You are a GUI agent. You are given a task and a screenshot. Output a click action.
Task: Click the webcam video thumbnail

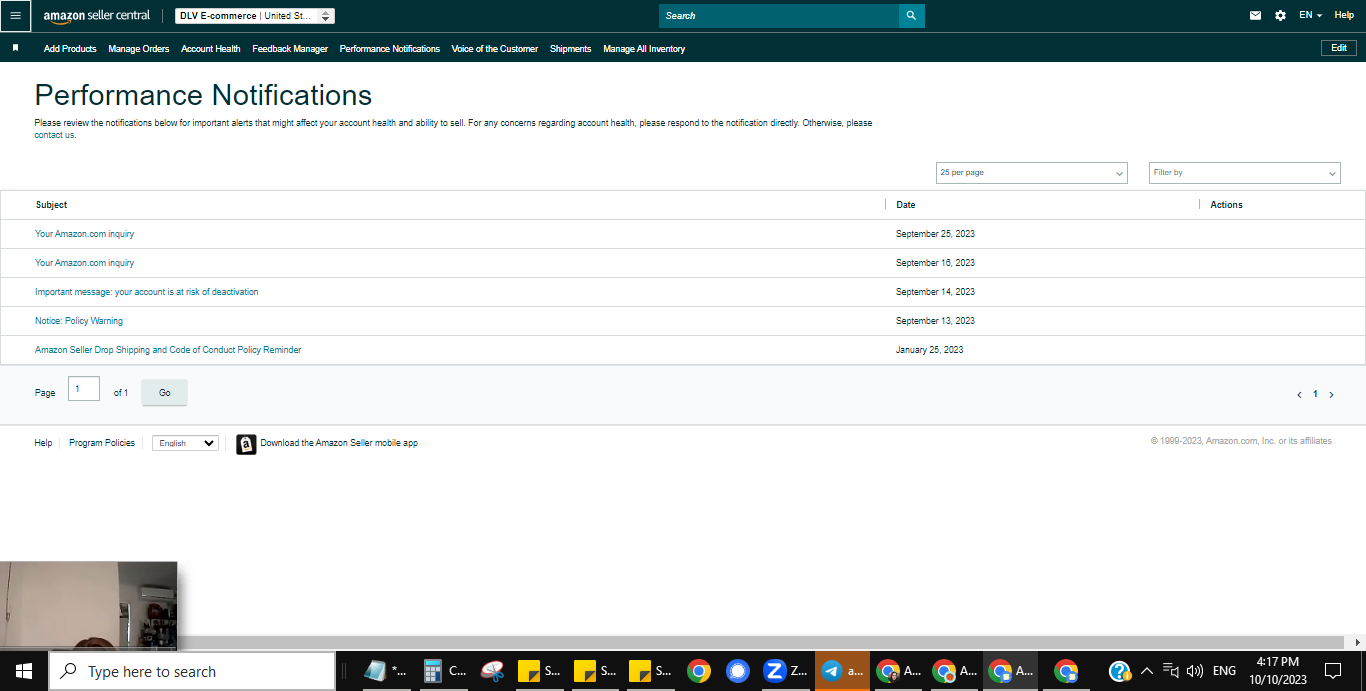click(88, 604)
